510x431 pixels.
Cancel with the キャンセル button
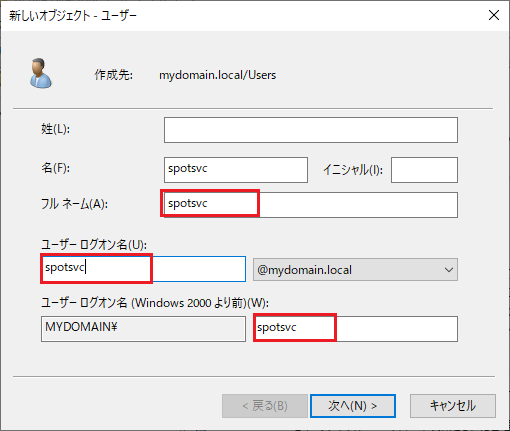[453, 406]
